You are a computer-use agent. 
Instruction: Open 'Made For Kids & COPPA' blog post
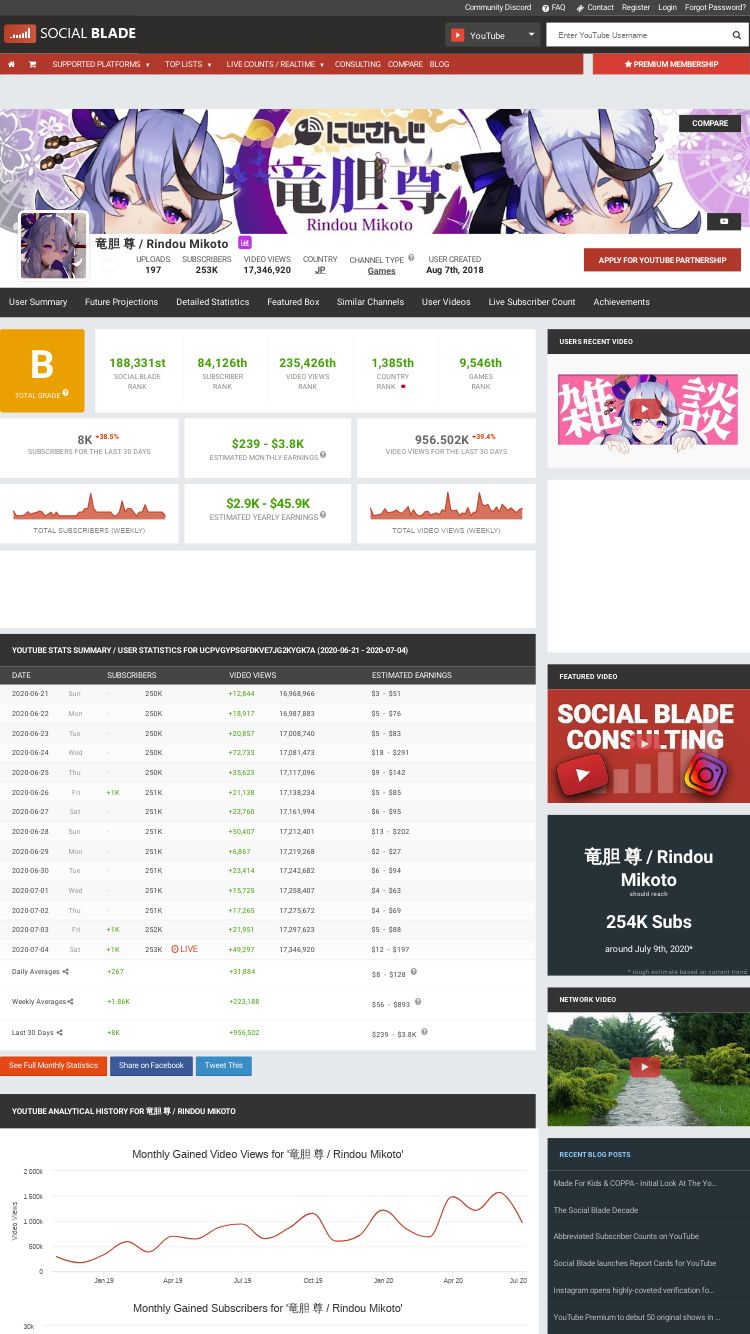click(x=634, y=1183)
